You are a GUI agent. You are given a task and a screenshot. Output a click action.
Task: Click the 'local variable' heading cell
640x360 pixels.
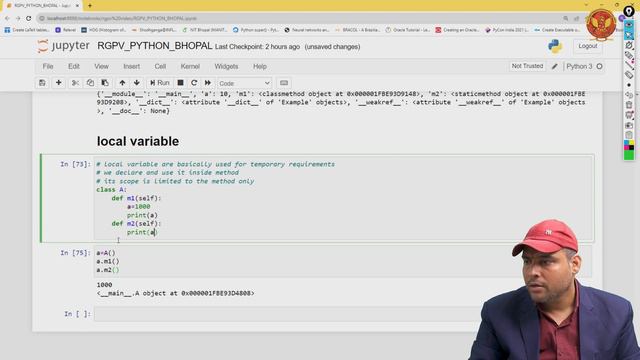point(138,141)
